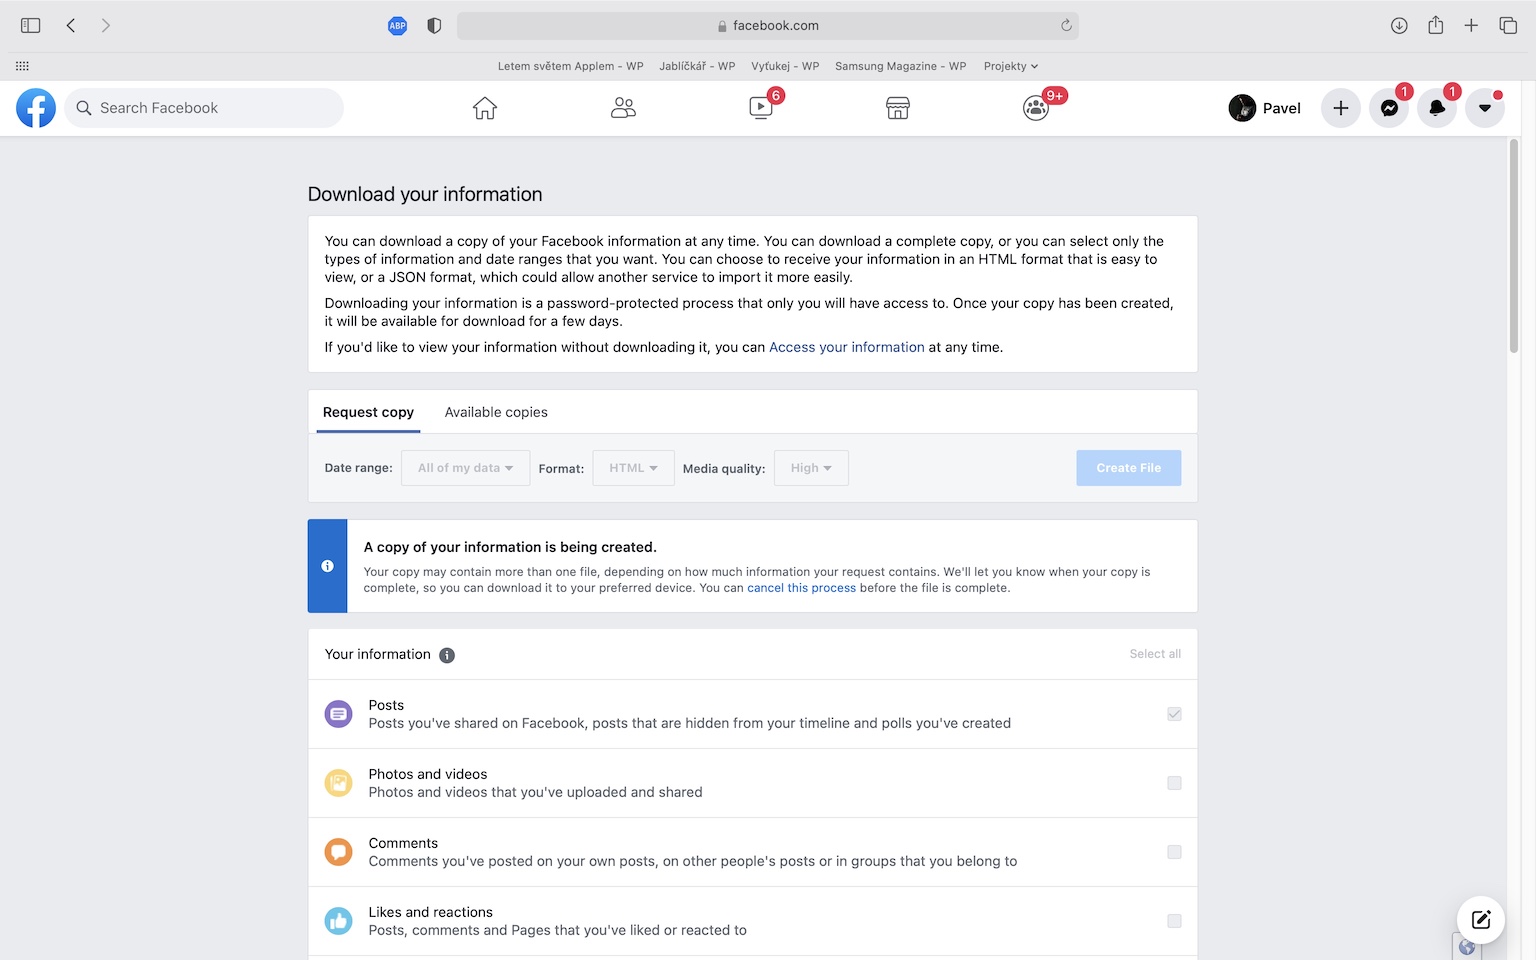Image resolution: width=1536 pixels, height=960 pixels.
Task: Open the Media quality dropdown
Action: pyautogui.click(x=811, y=468)
